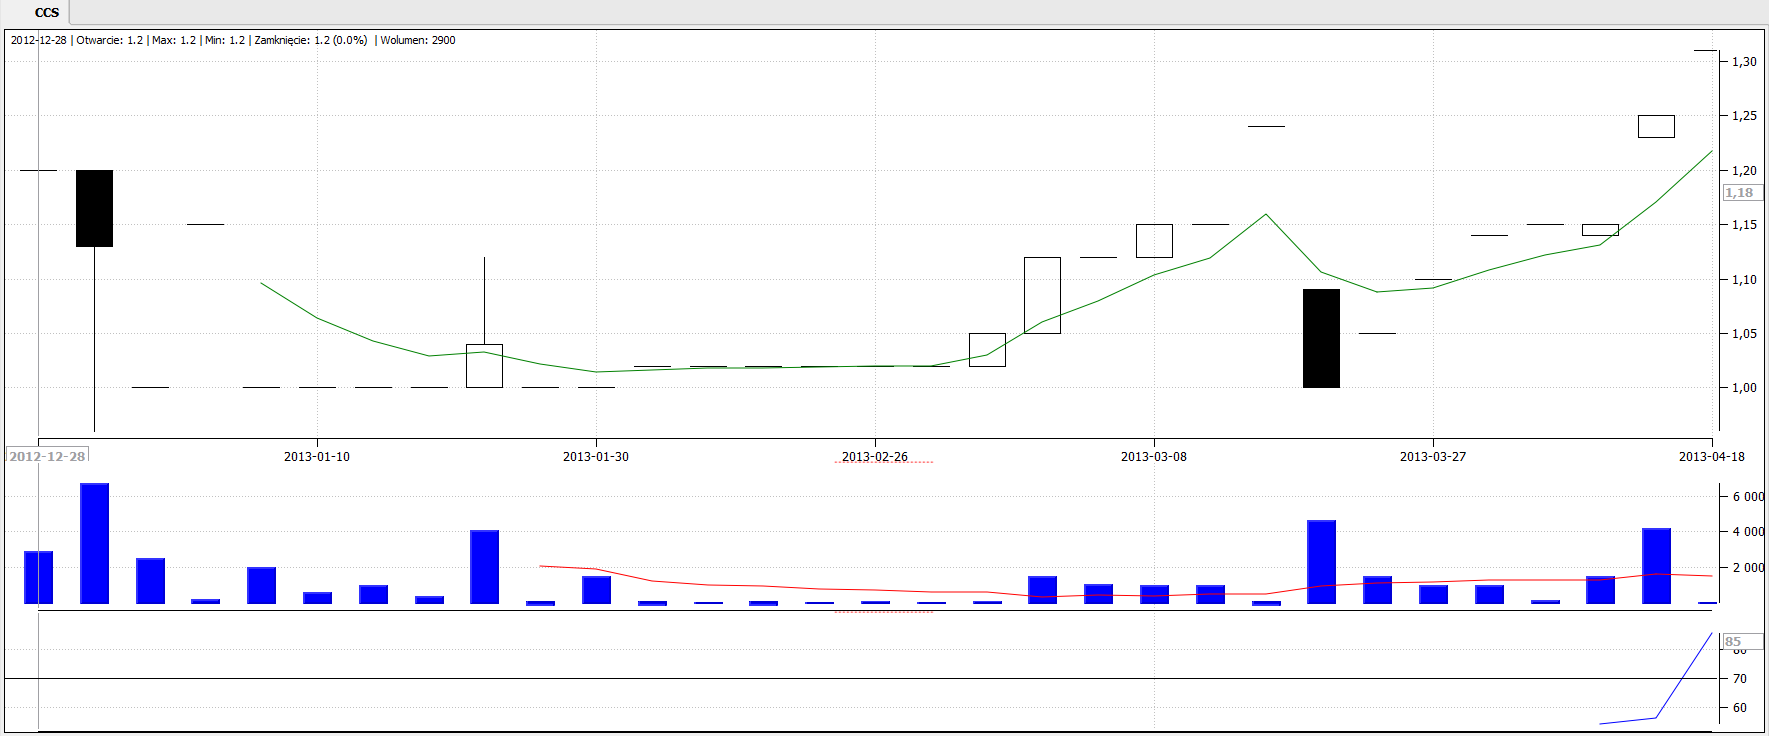
Task: Click the 6 000 volume axis label
Action: [1747, 497]
